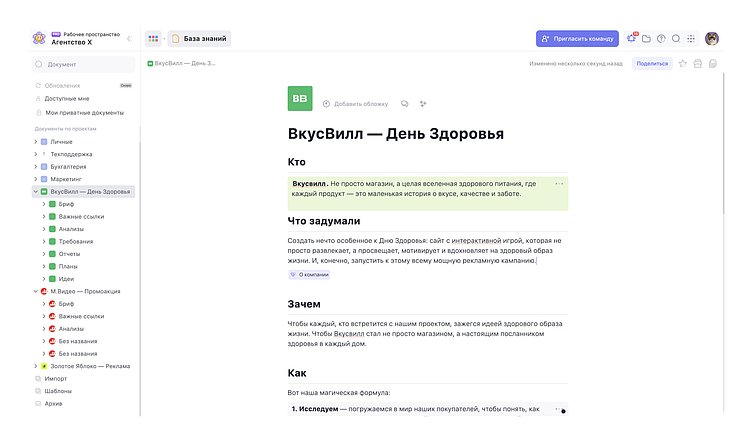
Task: Open notifications bell with red badge
Action: click(632, 38)
